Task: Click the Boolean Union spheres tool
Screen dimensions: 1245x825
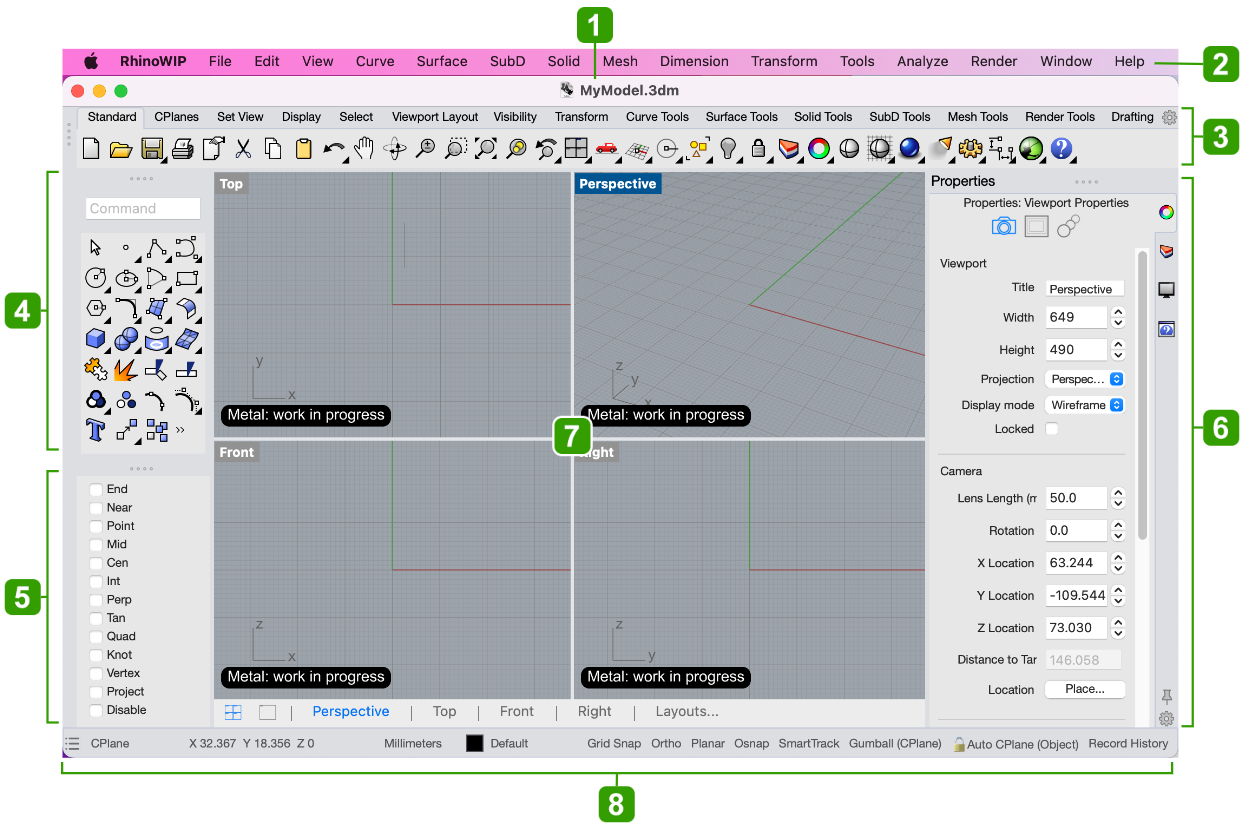Action: click(126, 339)
